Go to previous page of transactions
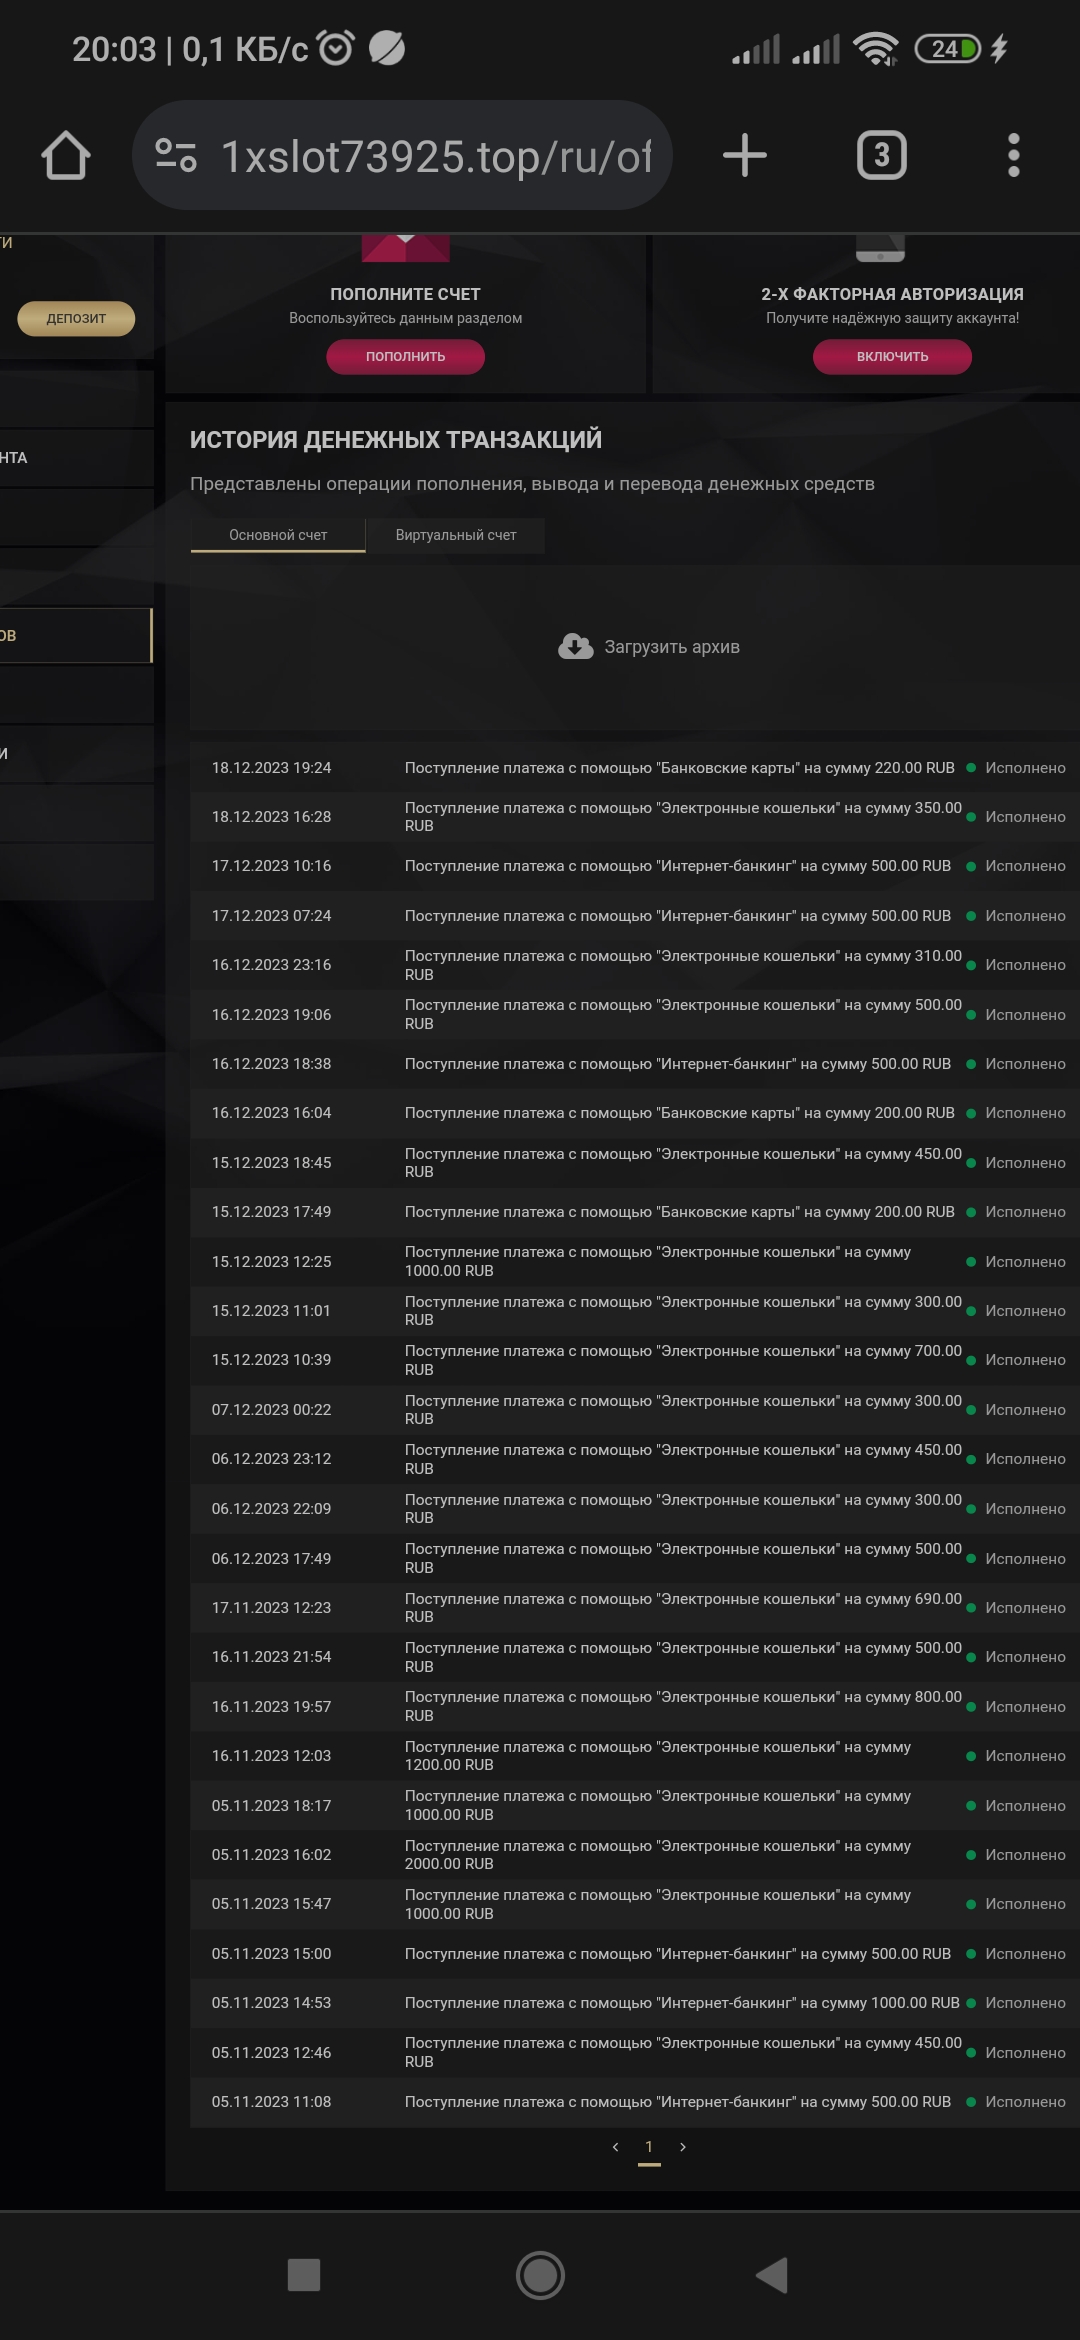1080x2340 pixels. click(x=615, y=2147)
